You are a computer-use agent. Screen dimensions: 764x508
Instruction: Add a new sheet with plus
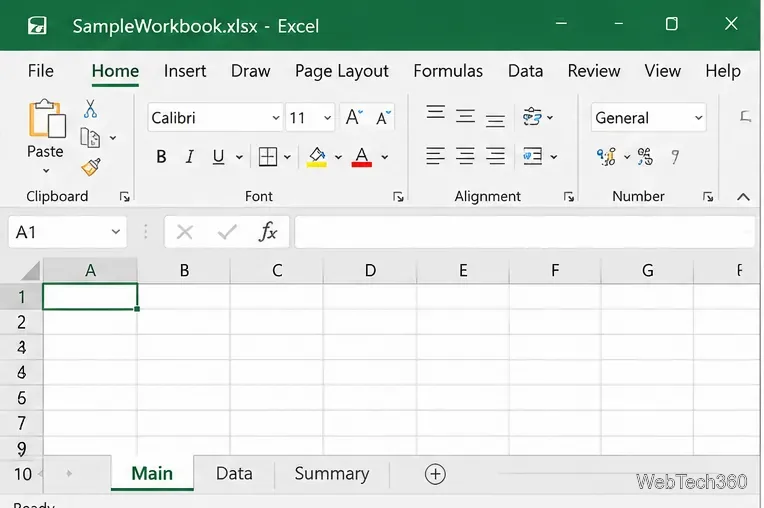tap(435, 474)
